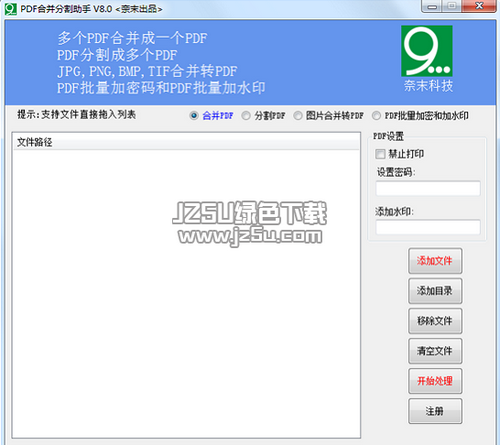Click the 提示:支持文件直接拖入列表 hint text

(x=76, y=115)
